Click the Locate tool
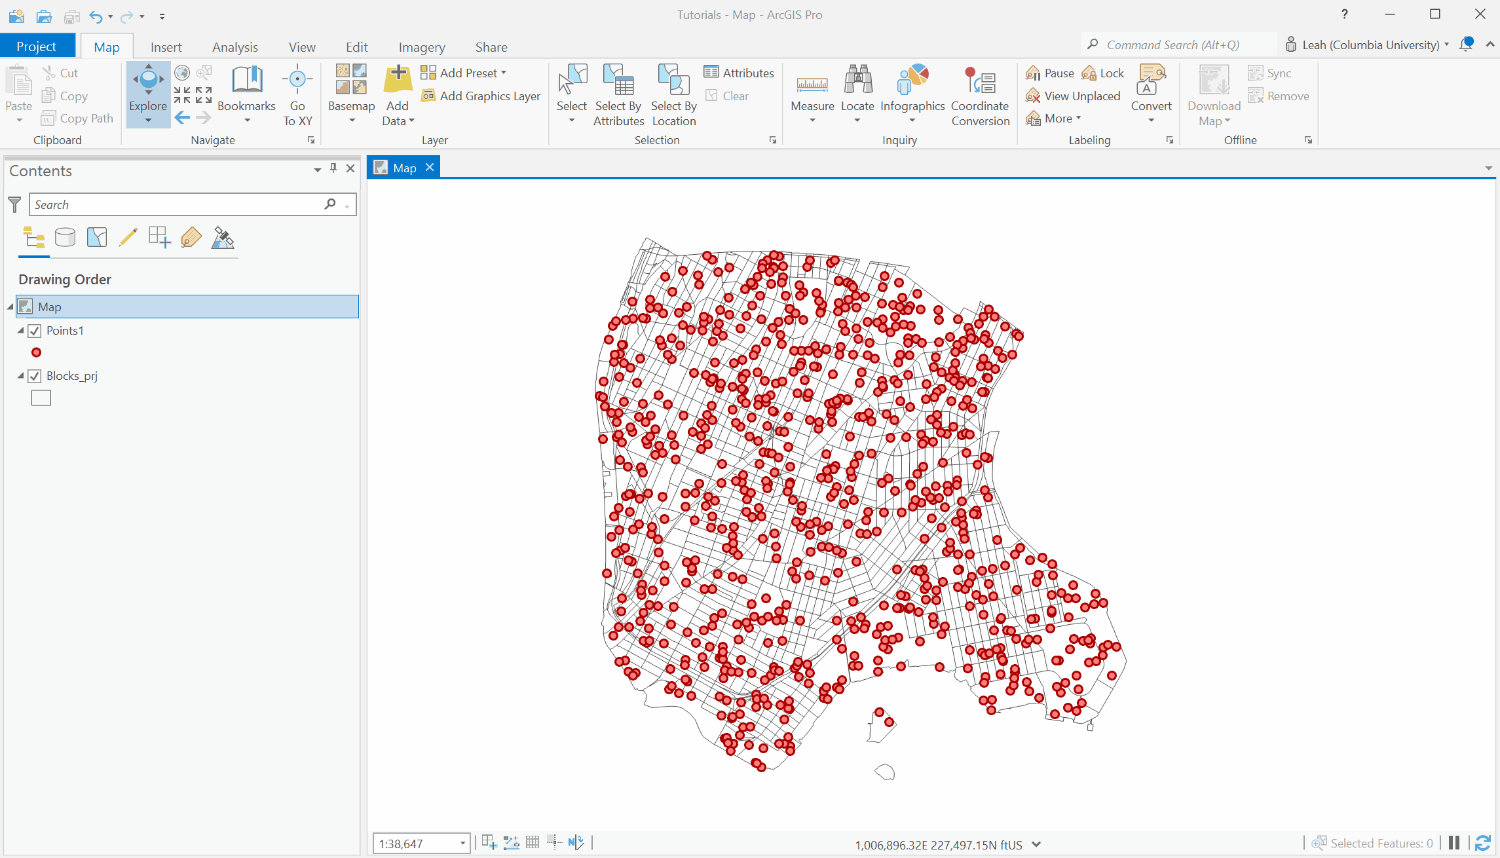The image size is (1500, 858). [858, 90]
